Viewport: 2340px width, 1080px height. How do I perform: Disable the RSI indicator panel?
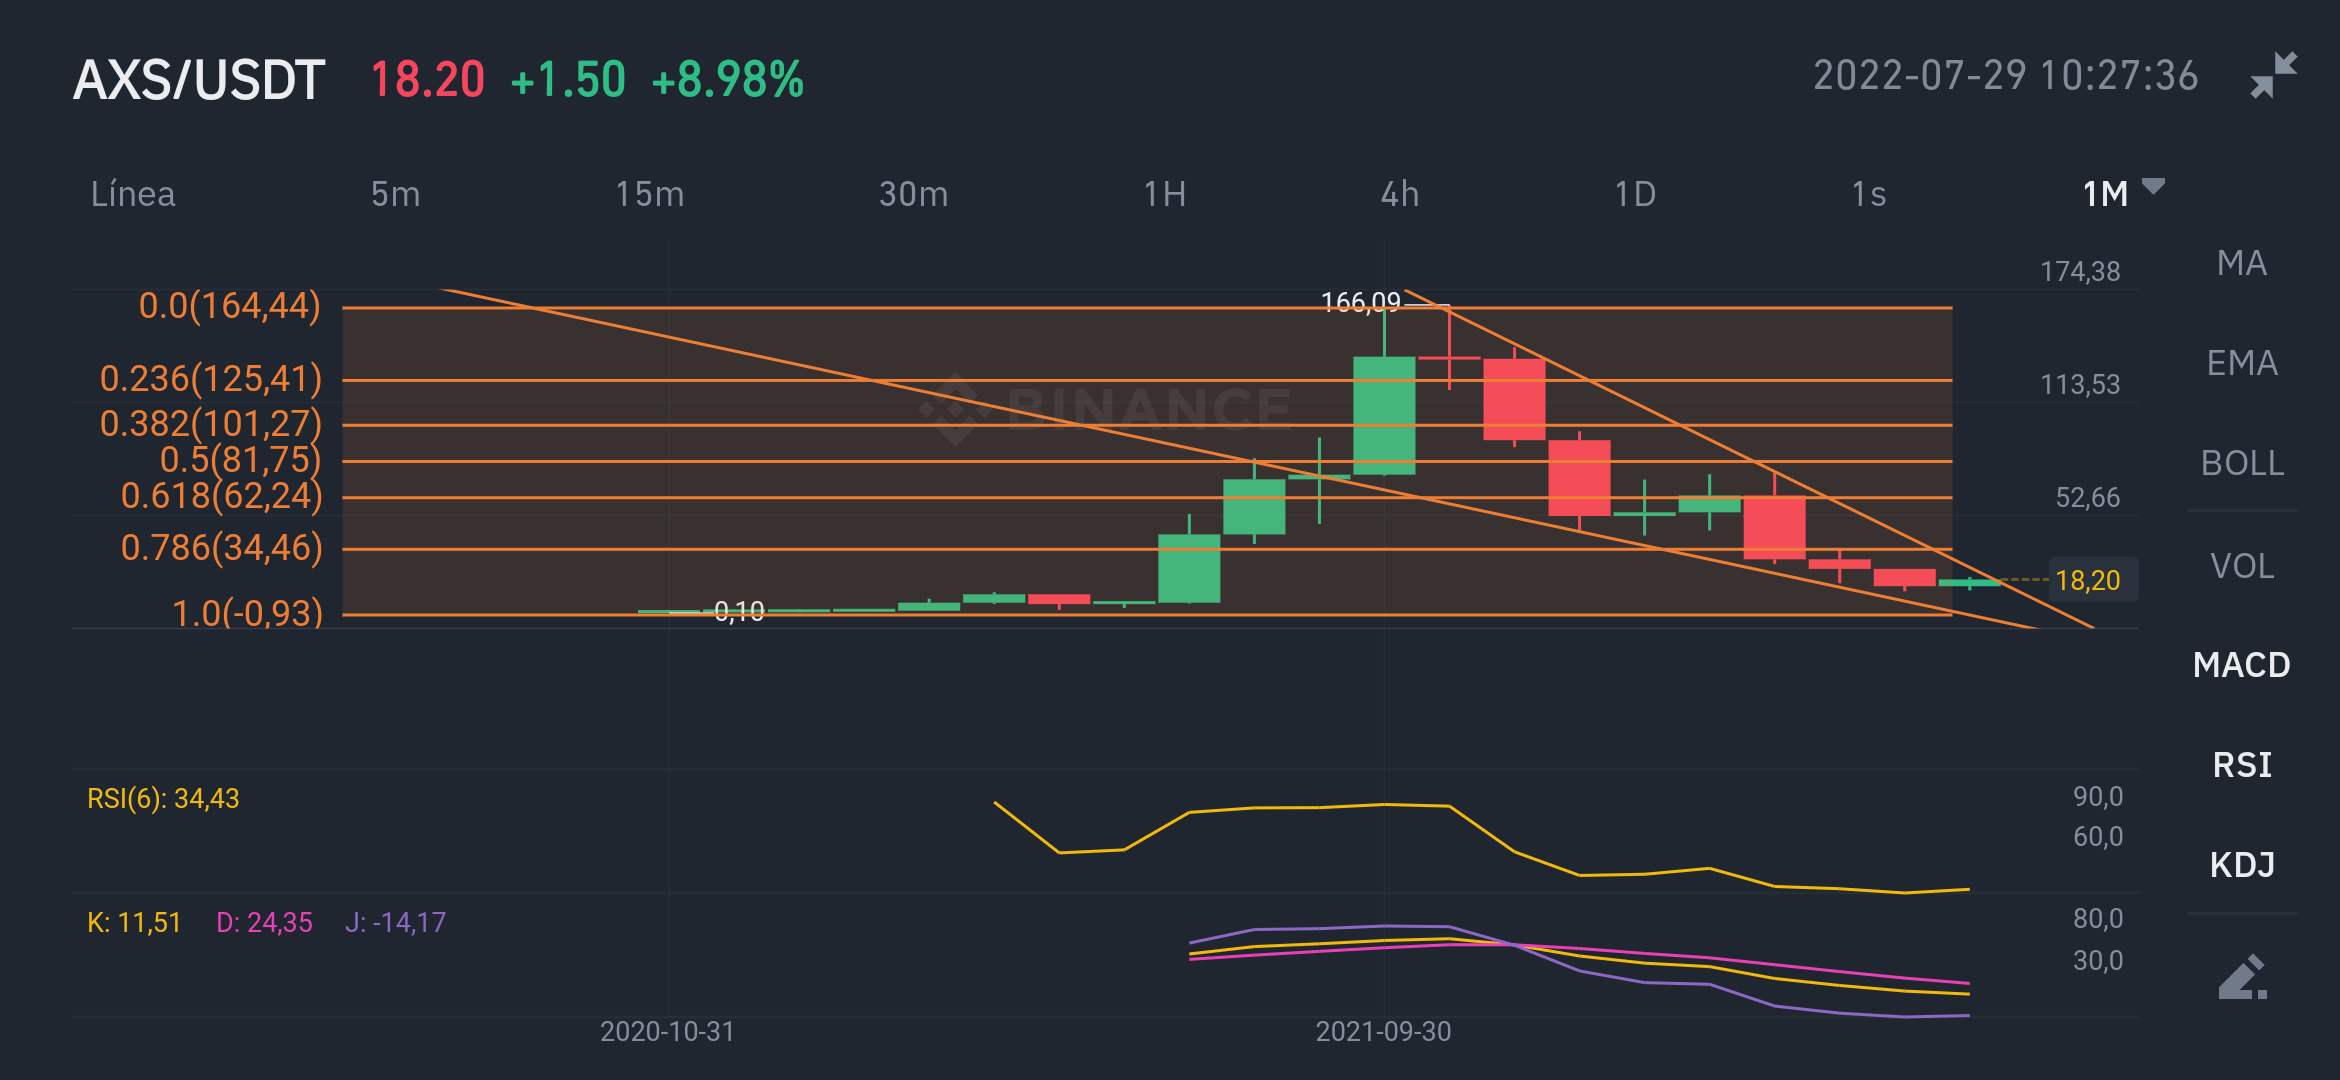pyautogui.click(x=2241, y=765)
